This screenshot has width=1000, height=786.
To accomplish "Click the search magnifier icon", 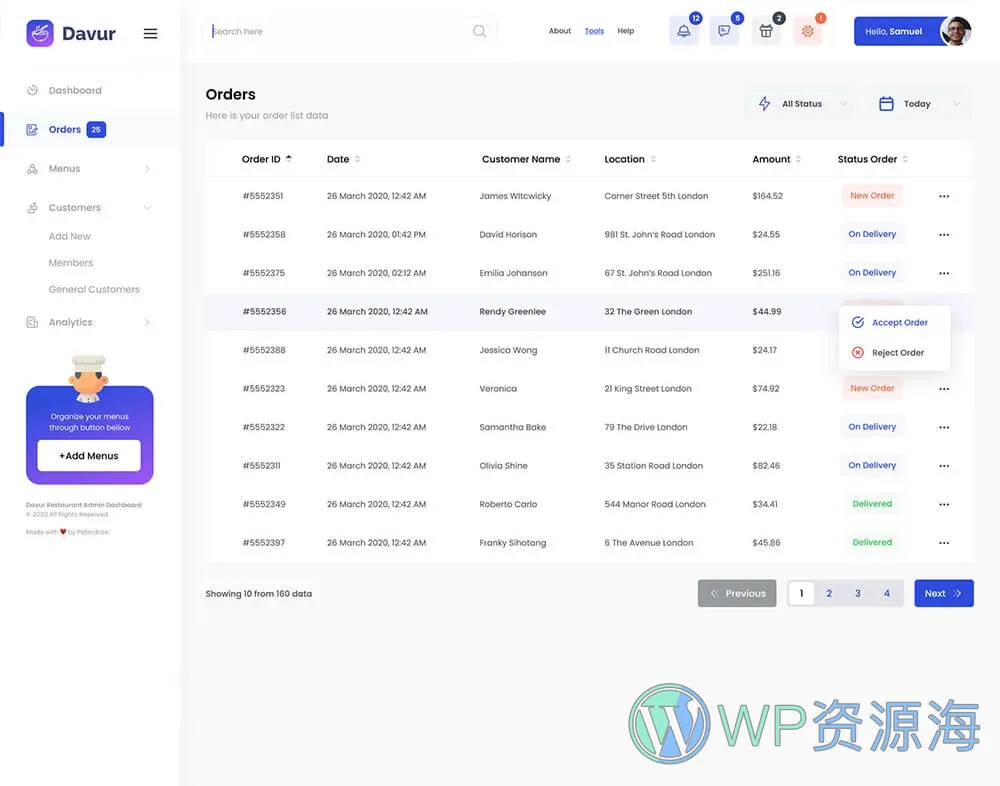I will click(x=479, y=31).
